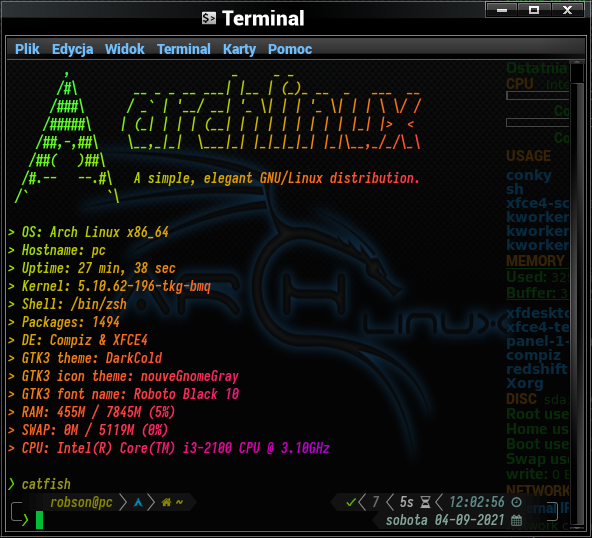Click the green cursor block at prompt
The image size is (592, 538).
[39, 520]
